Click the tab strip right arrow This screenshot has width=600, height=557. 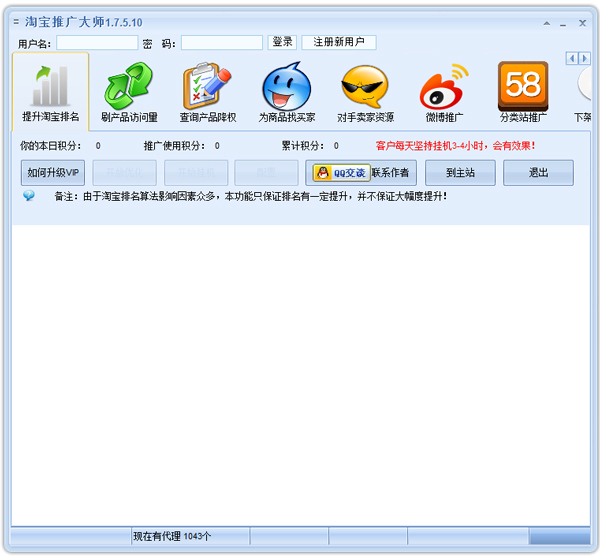[584, 59]
